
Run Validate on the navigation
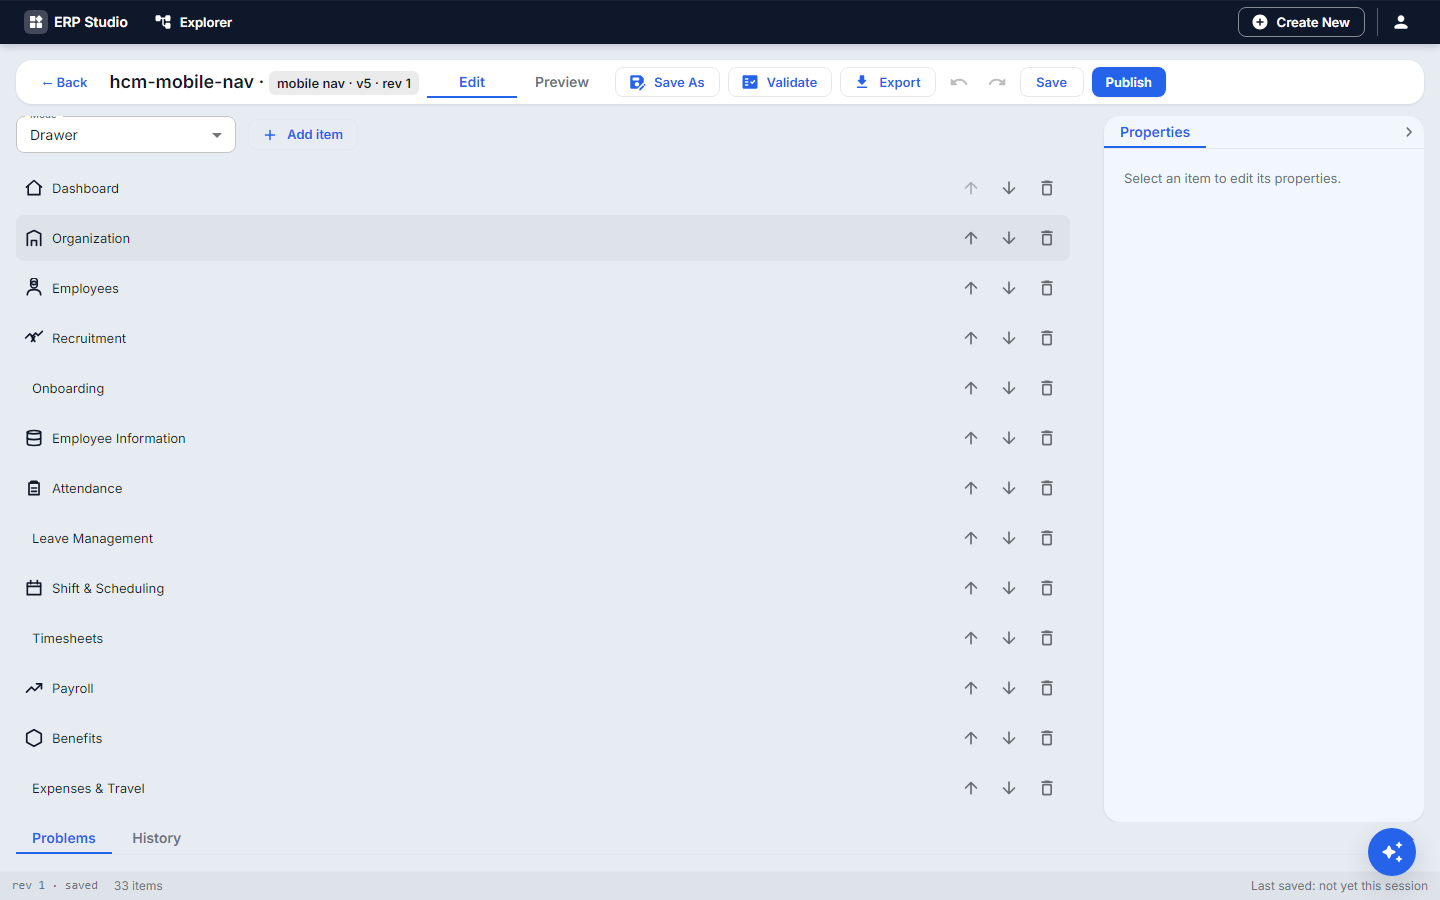tap(780, 82)
